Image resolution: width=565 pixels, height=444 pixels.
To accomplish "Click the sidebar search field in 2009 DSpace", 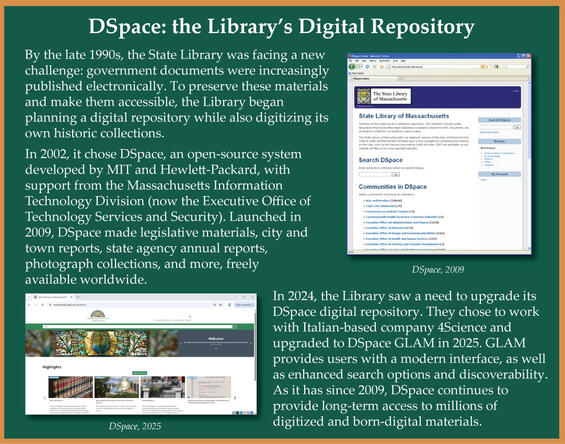I will [x=496, y=127].
